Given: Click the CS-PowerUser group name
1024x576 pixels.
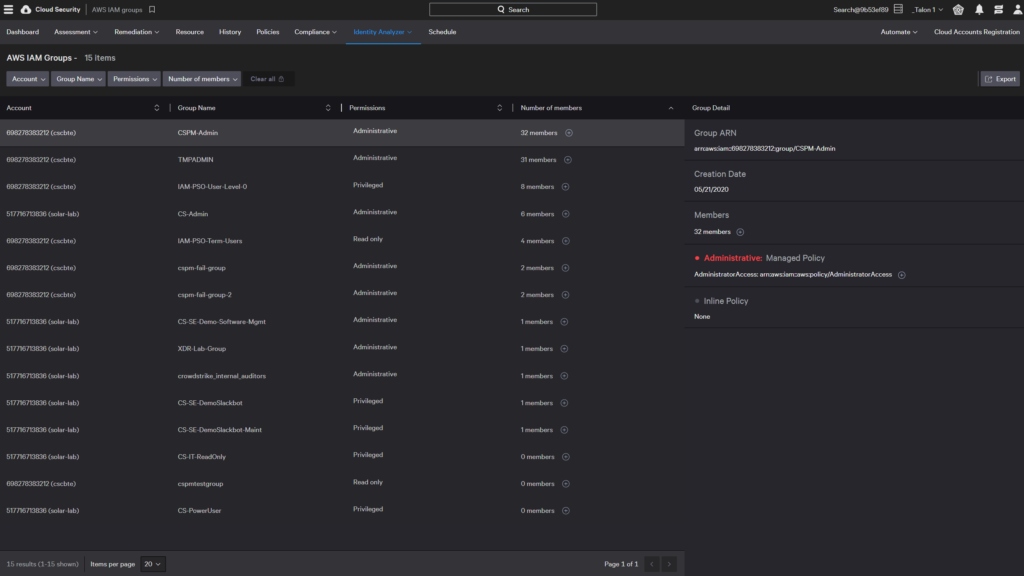Looking at the screenshot, I should click(x=199, y=511).
